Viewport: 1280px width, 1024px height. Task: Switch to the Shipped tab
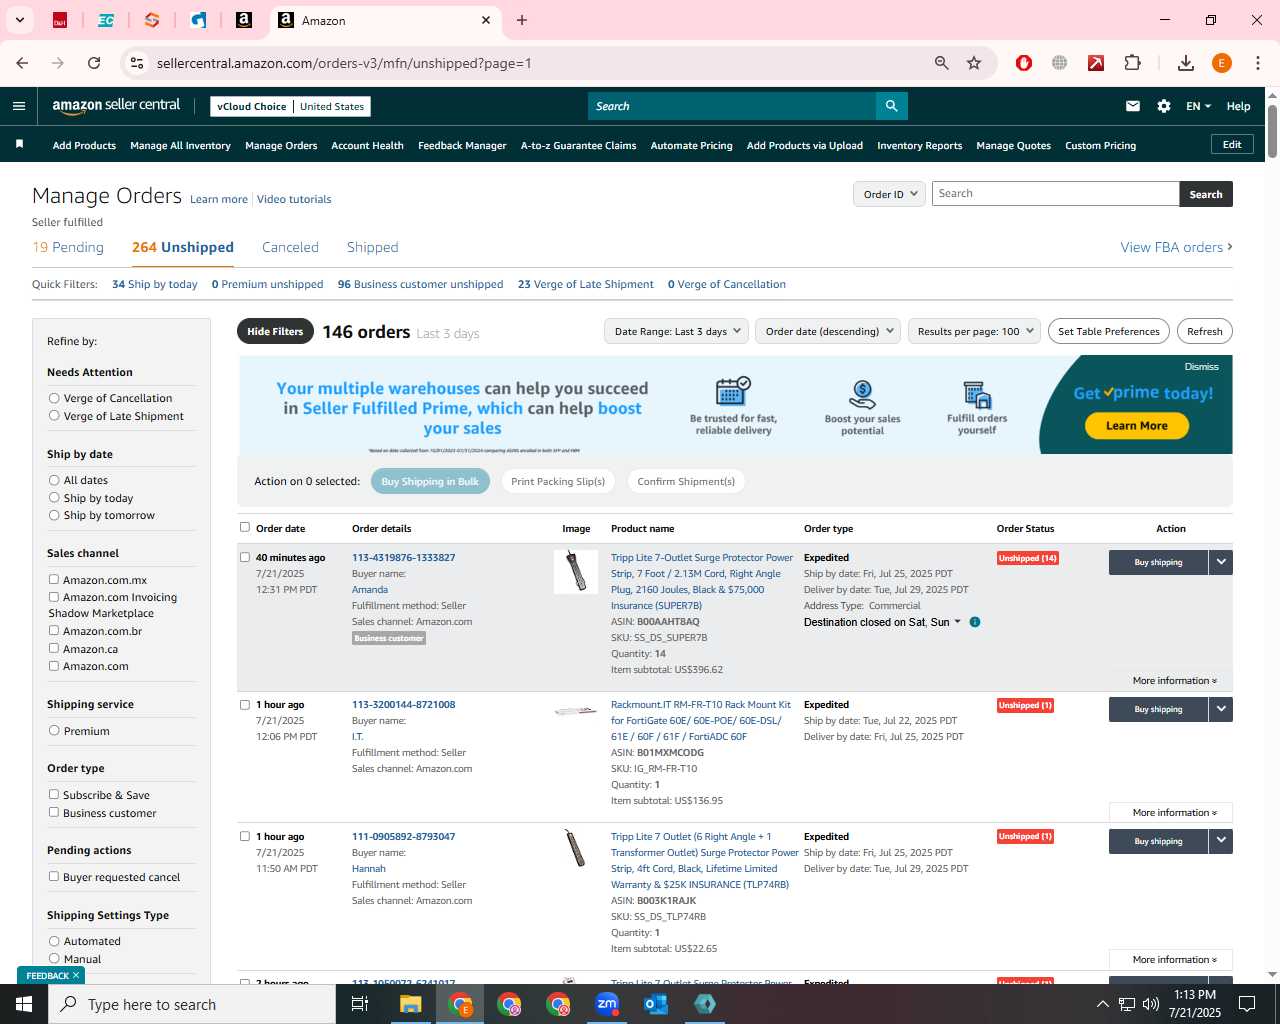point(373,247)
